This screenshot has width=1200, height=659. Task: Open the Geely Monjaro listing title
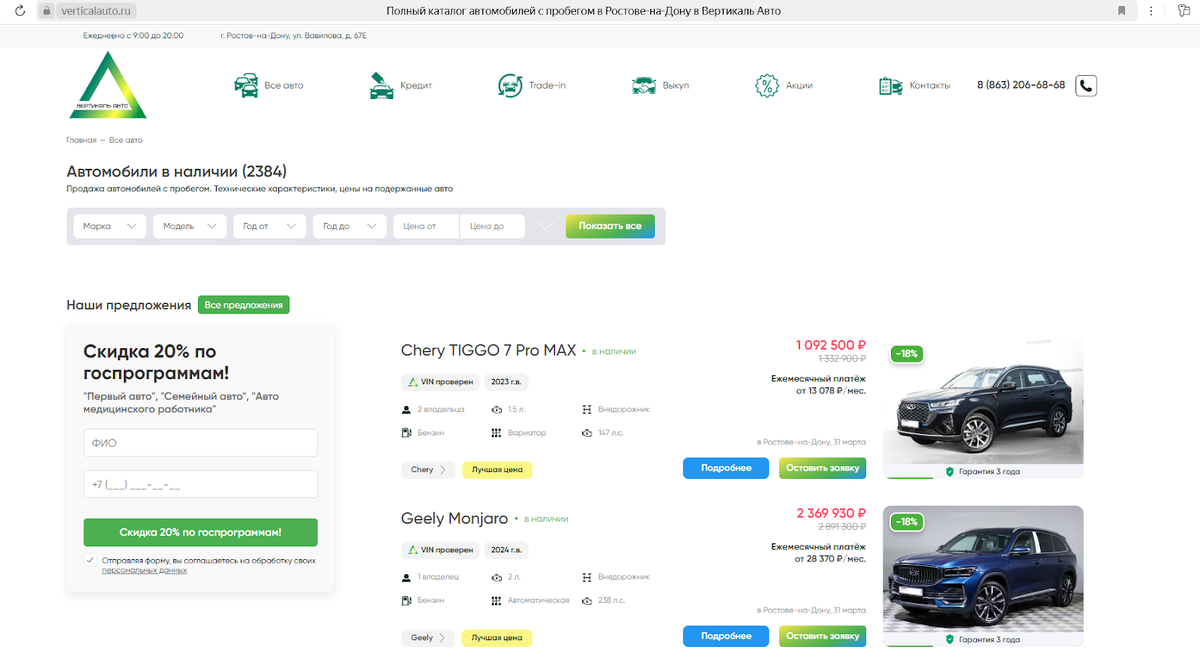[454, 519]
